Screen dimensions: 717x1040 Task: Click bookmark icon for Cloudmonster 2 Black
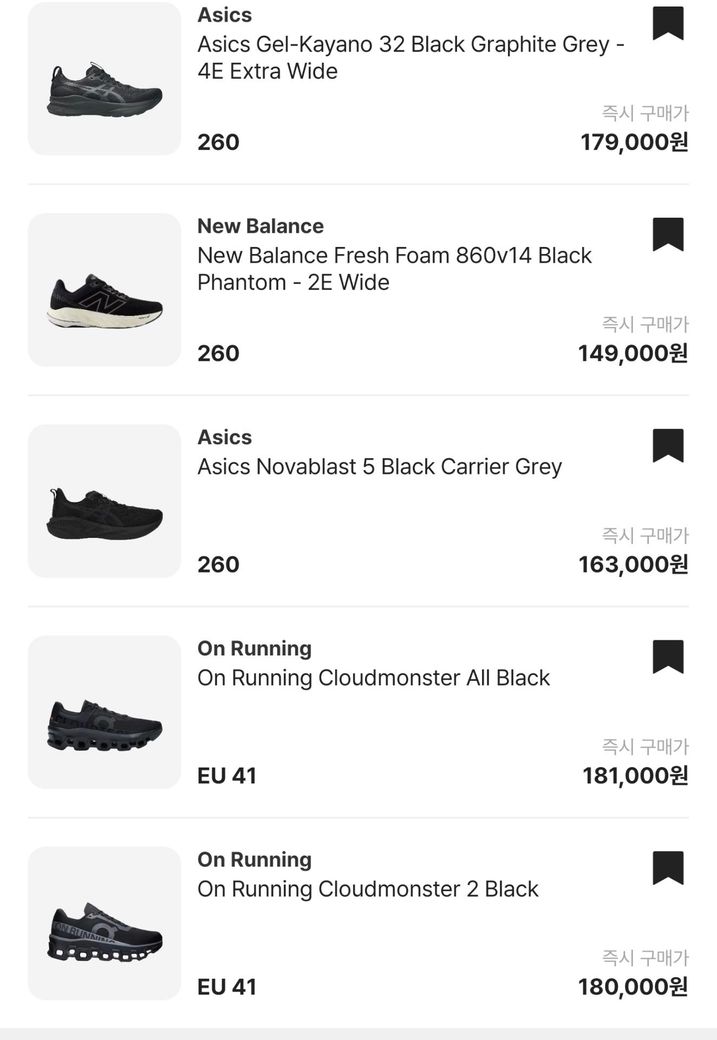pyautogui.click(x=668, y=868)
